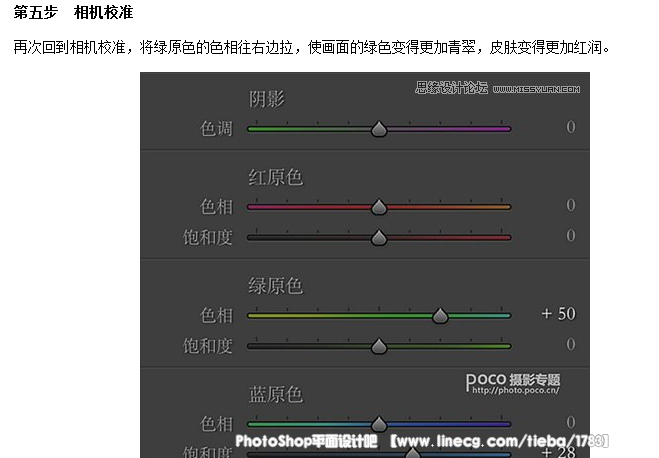Image resolution: width=659 pixels, height=458 pixels.
Task: Click the 饱和度 label under 红原色
Action: [x=208, y=237]
